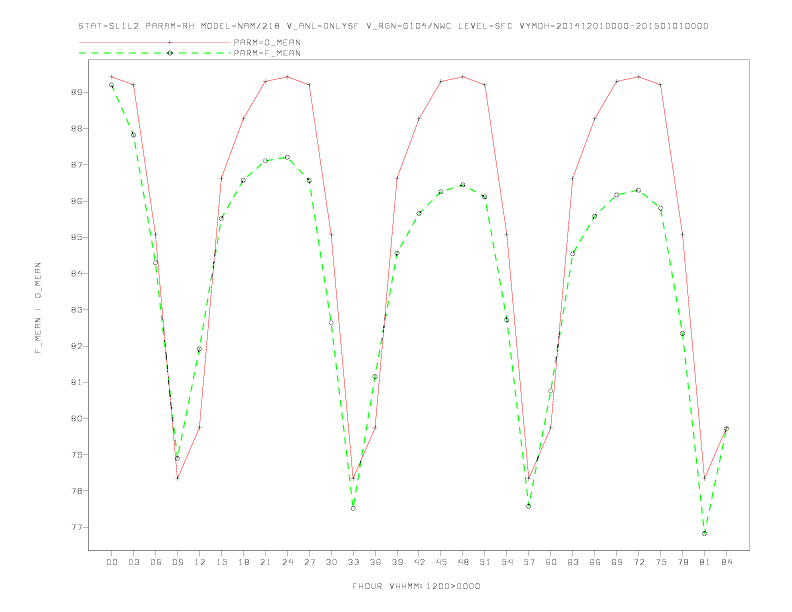Click the y-axis tick label 86
The height and width of the screenshot is (612, 792).
76,201
